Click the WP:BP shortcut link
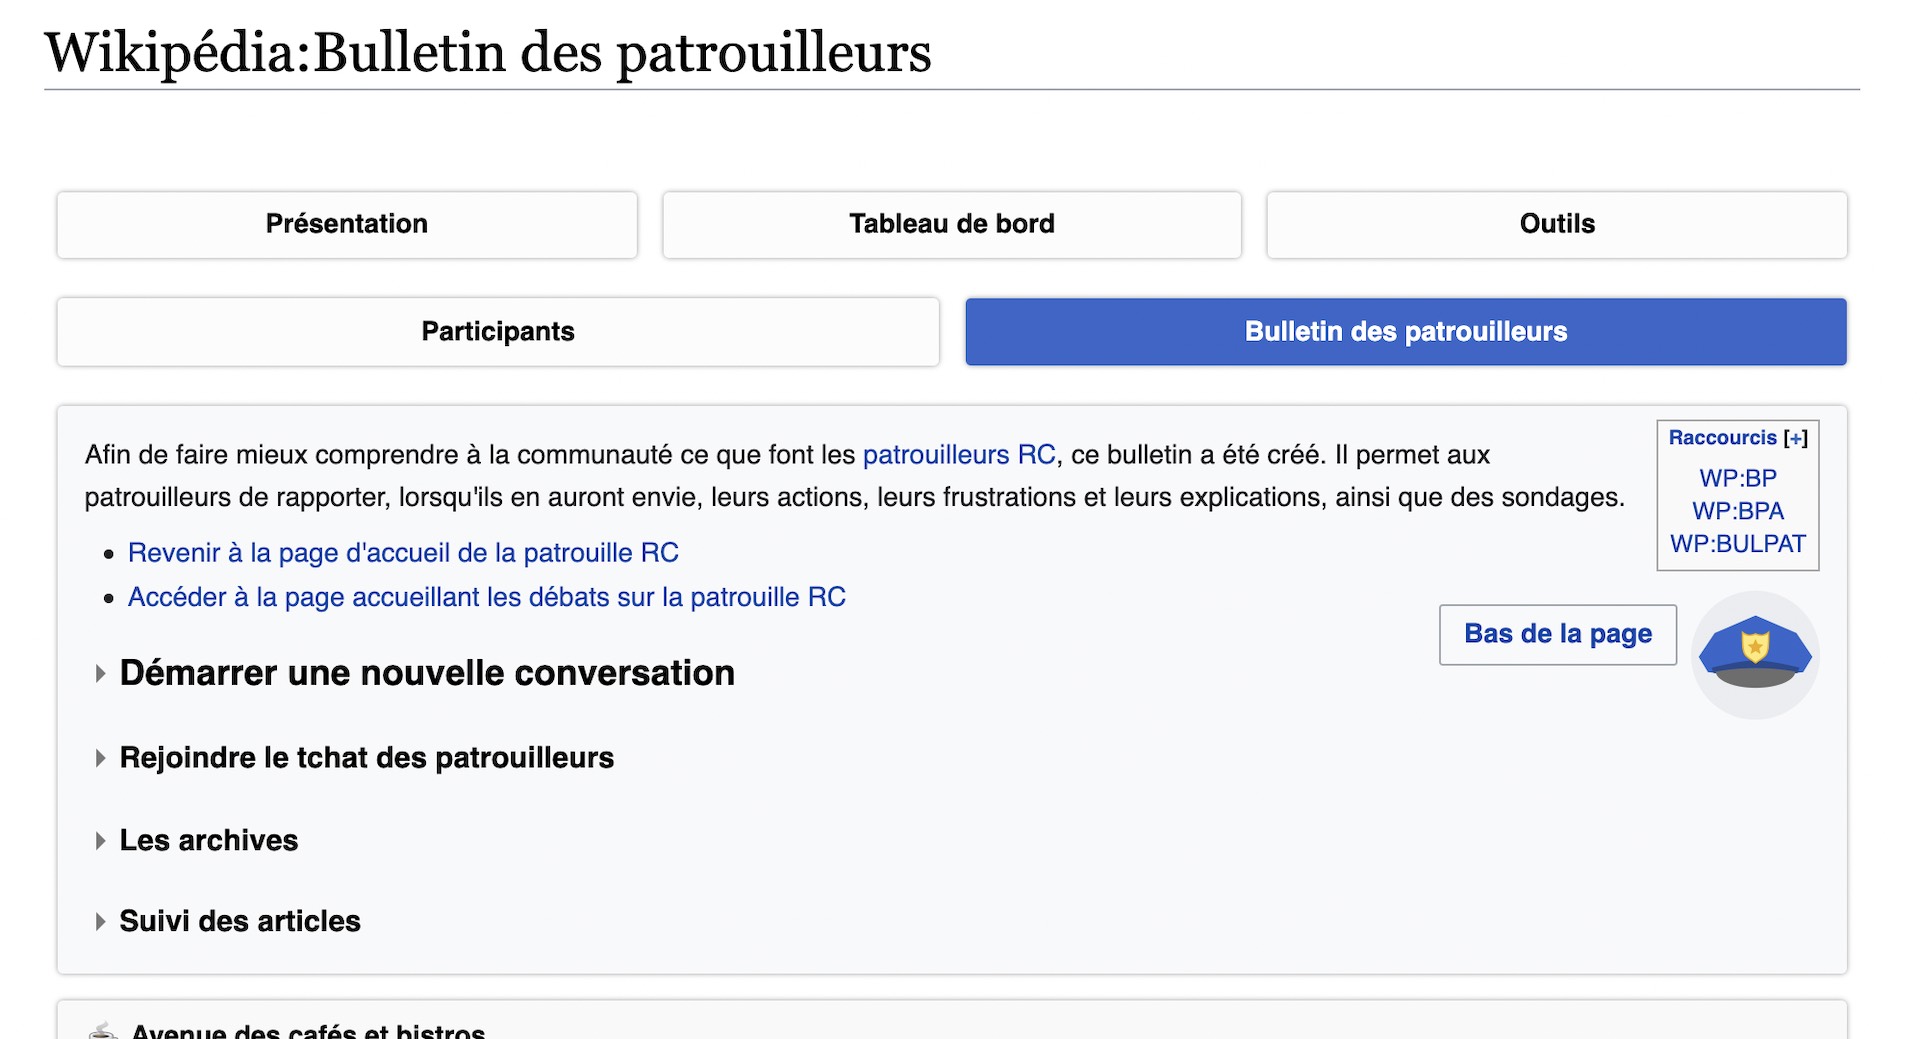The width and height of the screenshot is (1920, 1039). click(1738, 478)
